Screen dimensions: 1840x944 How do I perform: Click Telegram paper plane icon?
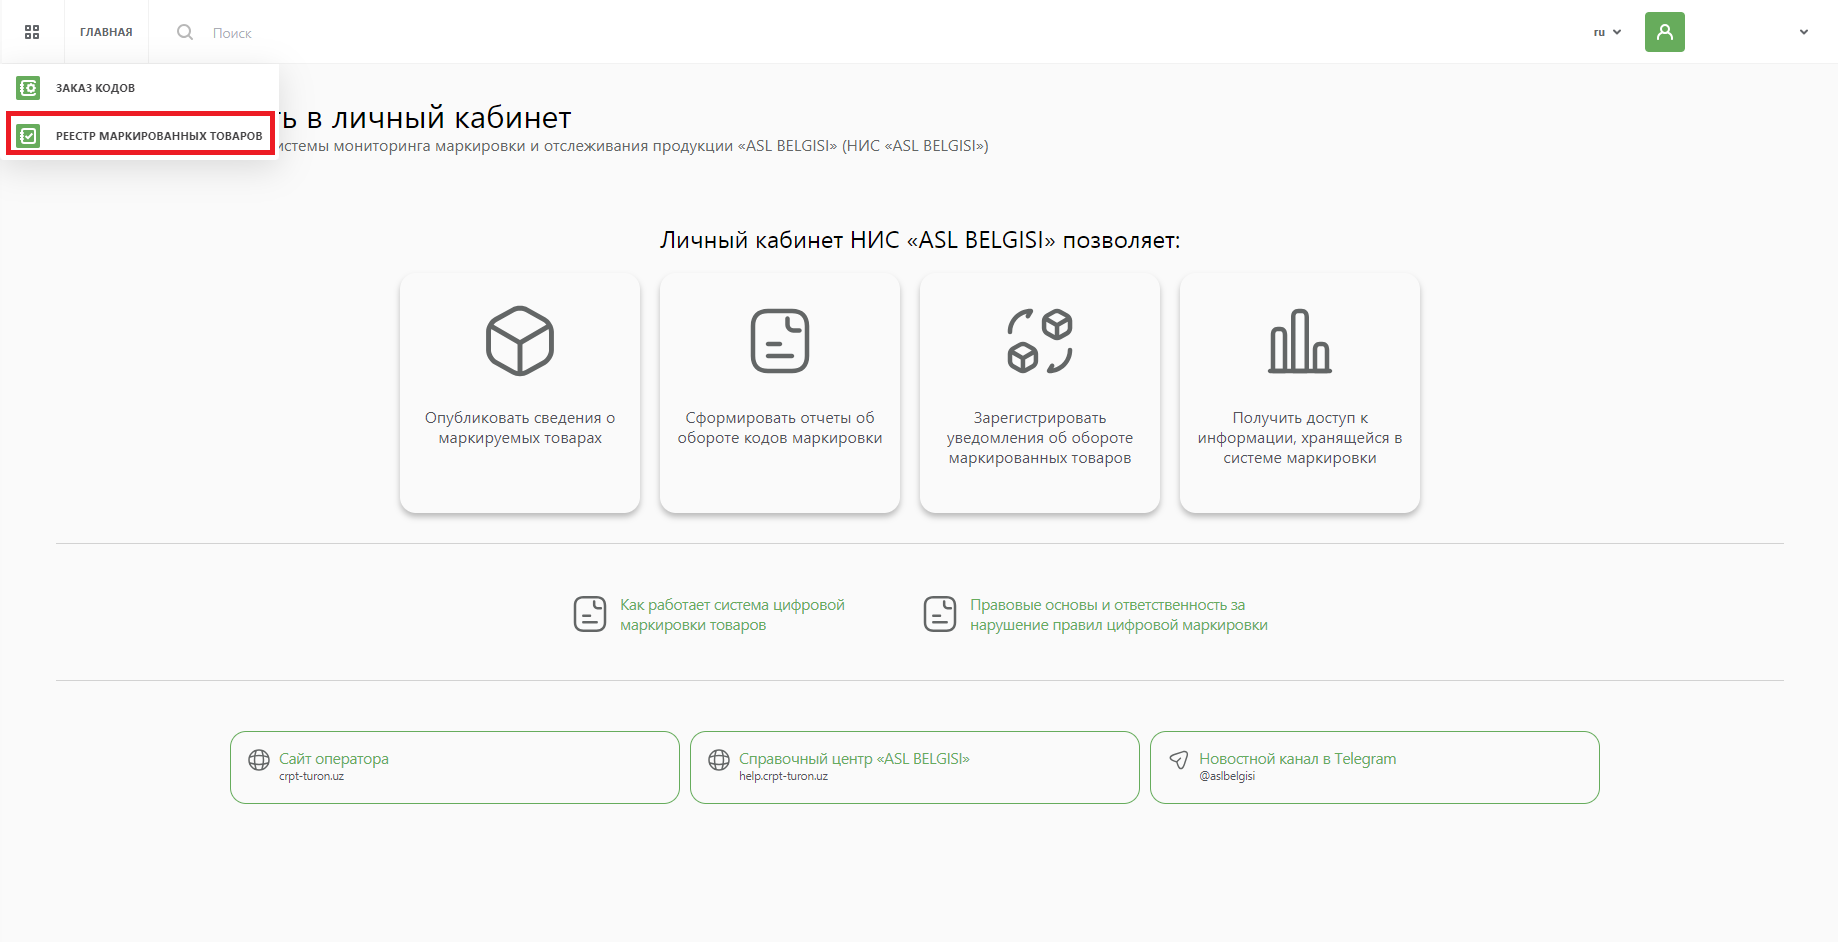pyautogui.click(x=1179, y=760)
